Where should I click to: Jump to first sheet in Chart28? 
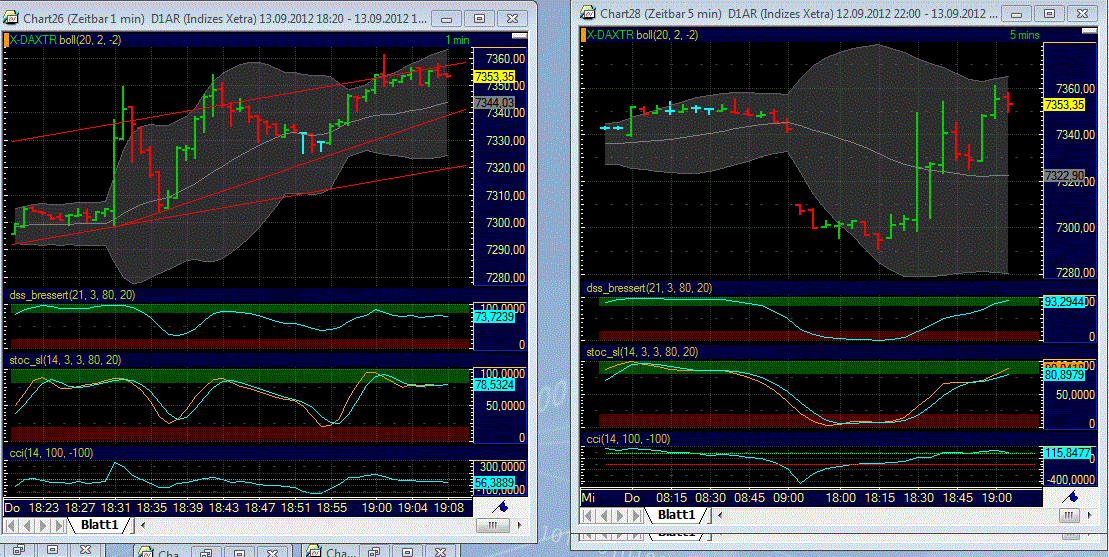[x=589, y=515]
